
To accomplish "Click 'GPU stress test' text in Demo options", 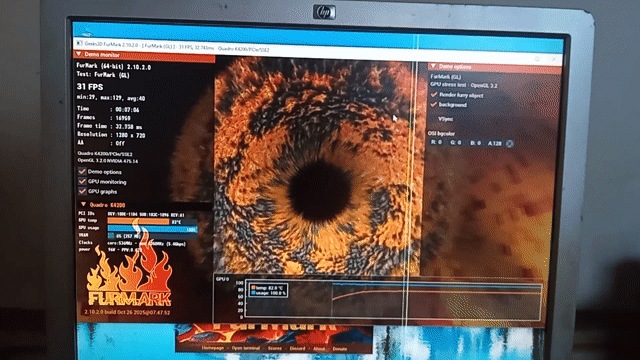I will (448, 84).
